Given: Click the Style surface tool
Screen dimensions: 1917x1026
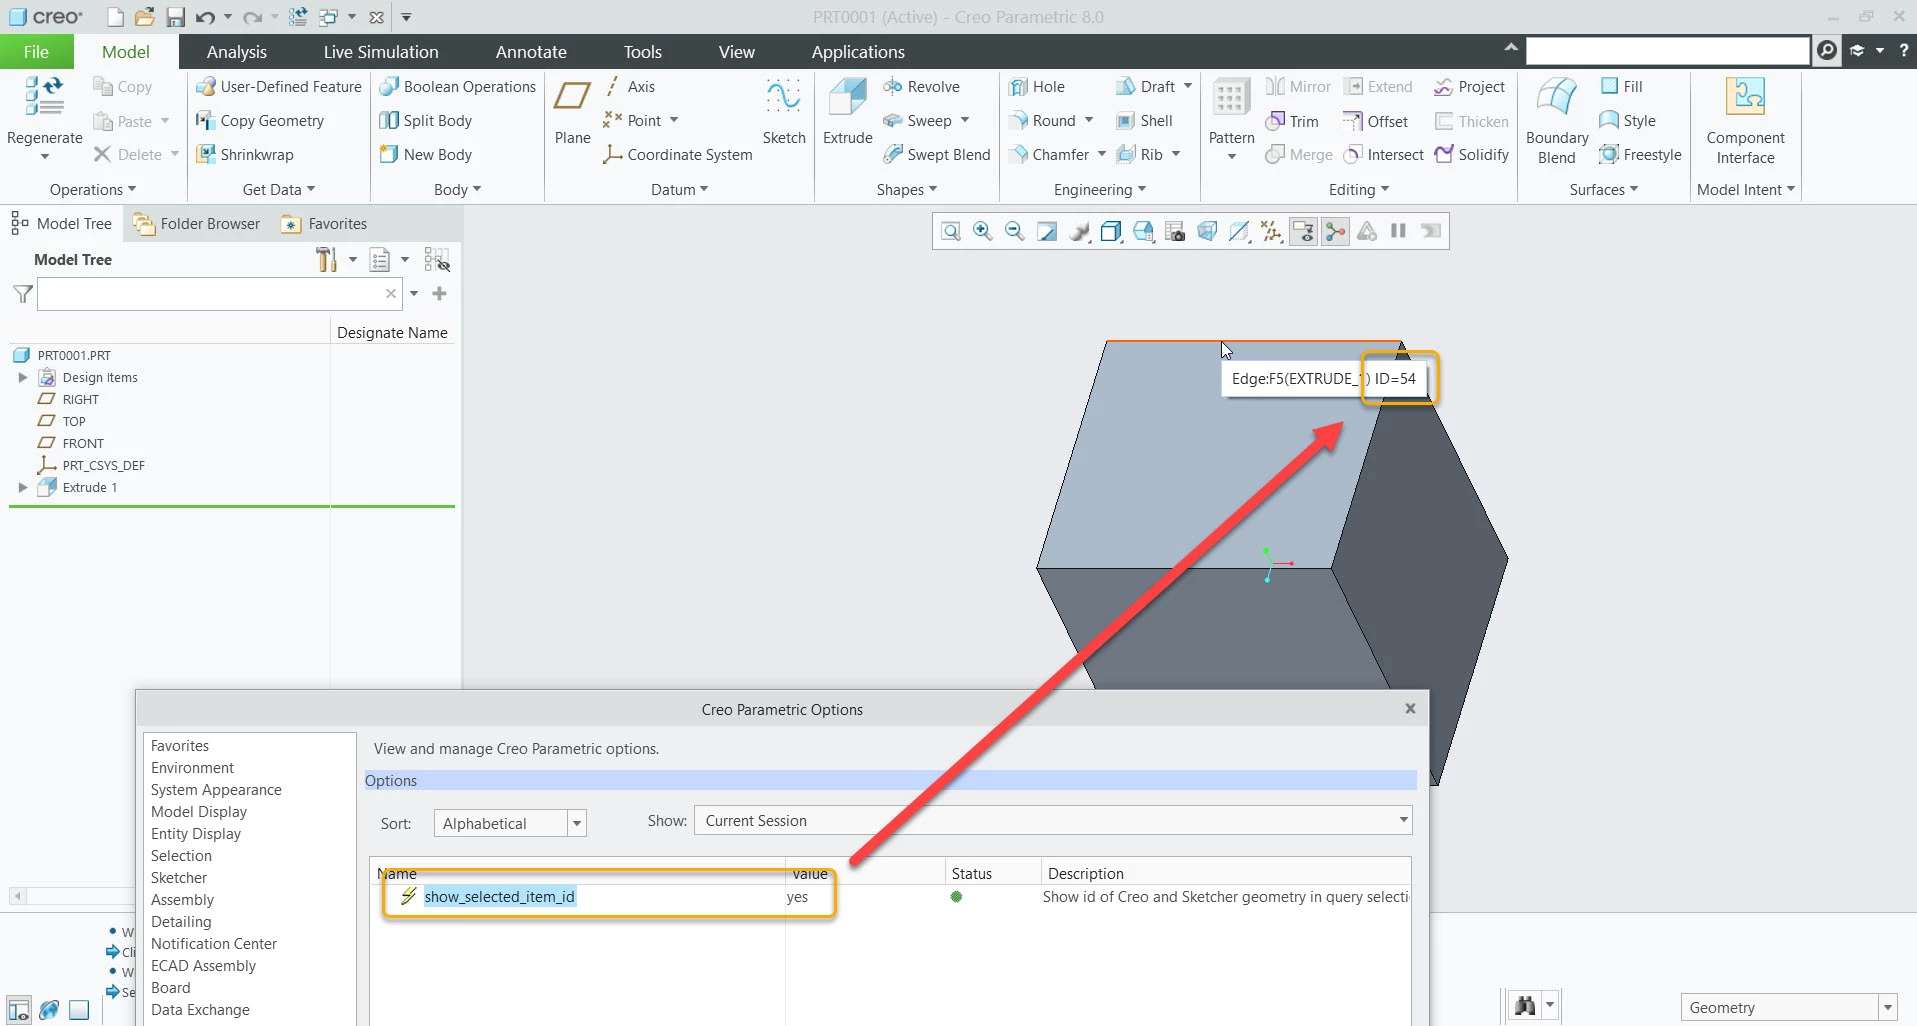Looking at the screenshot, I should [1627, 121].
